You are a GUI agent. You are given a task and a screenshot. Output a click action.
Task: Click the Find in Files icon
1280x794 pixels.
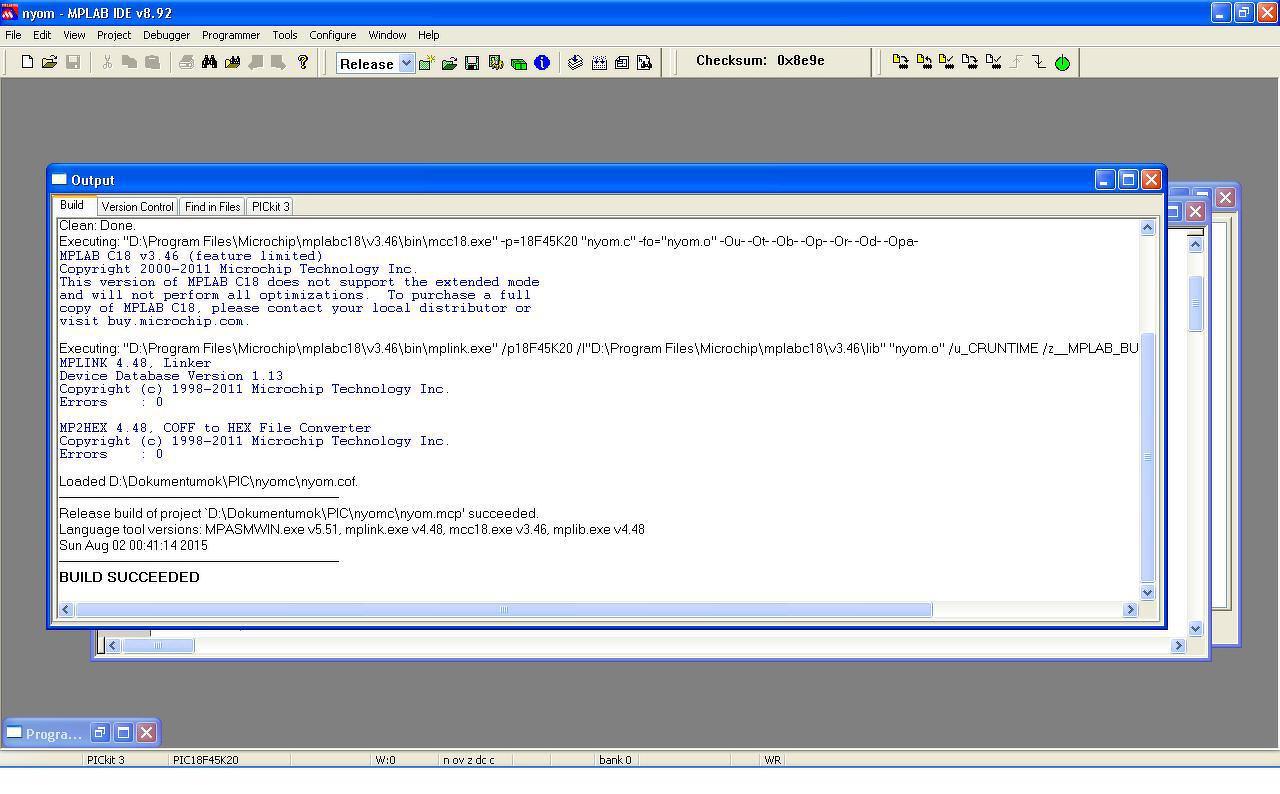[x=232, y=62]
